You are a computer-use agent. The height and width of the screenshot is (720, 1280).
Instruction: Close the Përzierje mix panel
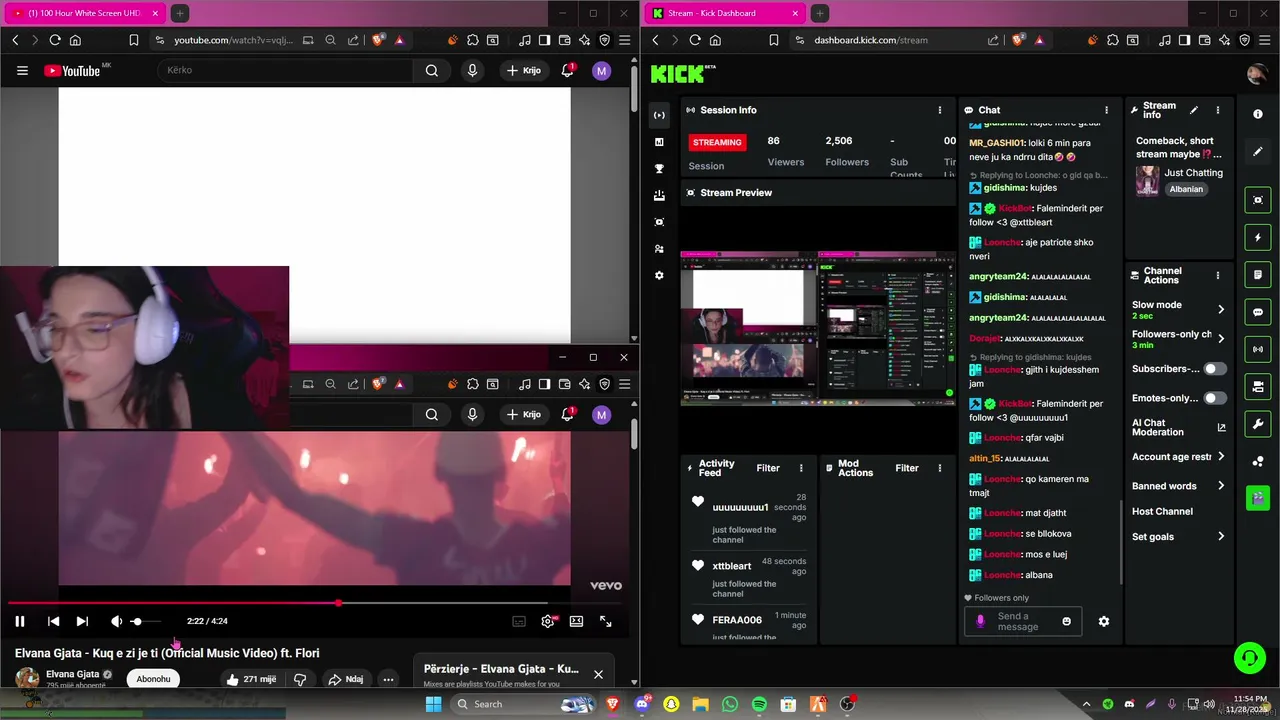coord(598,674)
